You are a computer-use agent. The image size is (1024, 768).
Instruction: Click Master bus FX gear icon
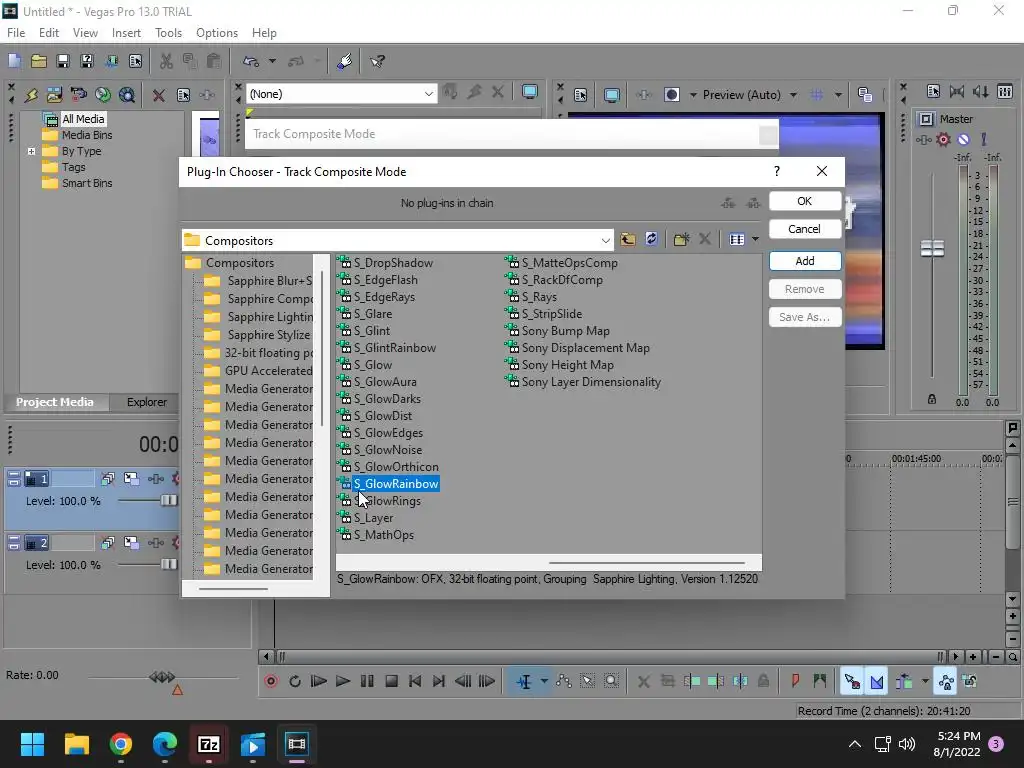pos(943,139)
